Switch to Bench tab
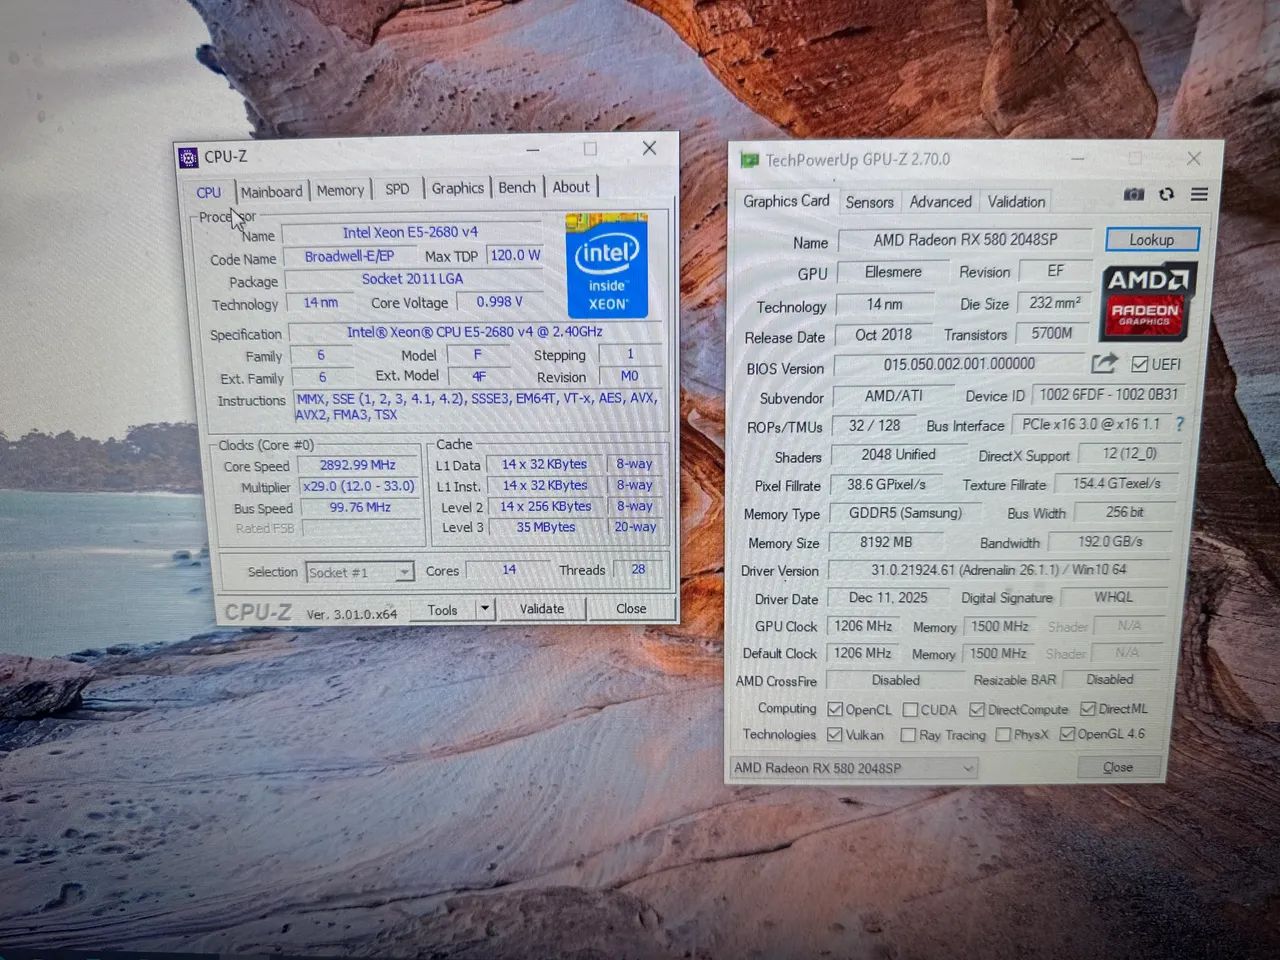 pos(517,187)
